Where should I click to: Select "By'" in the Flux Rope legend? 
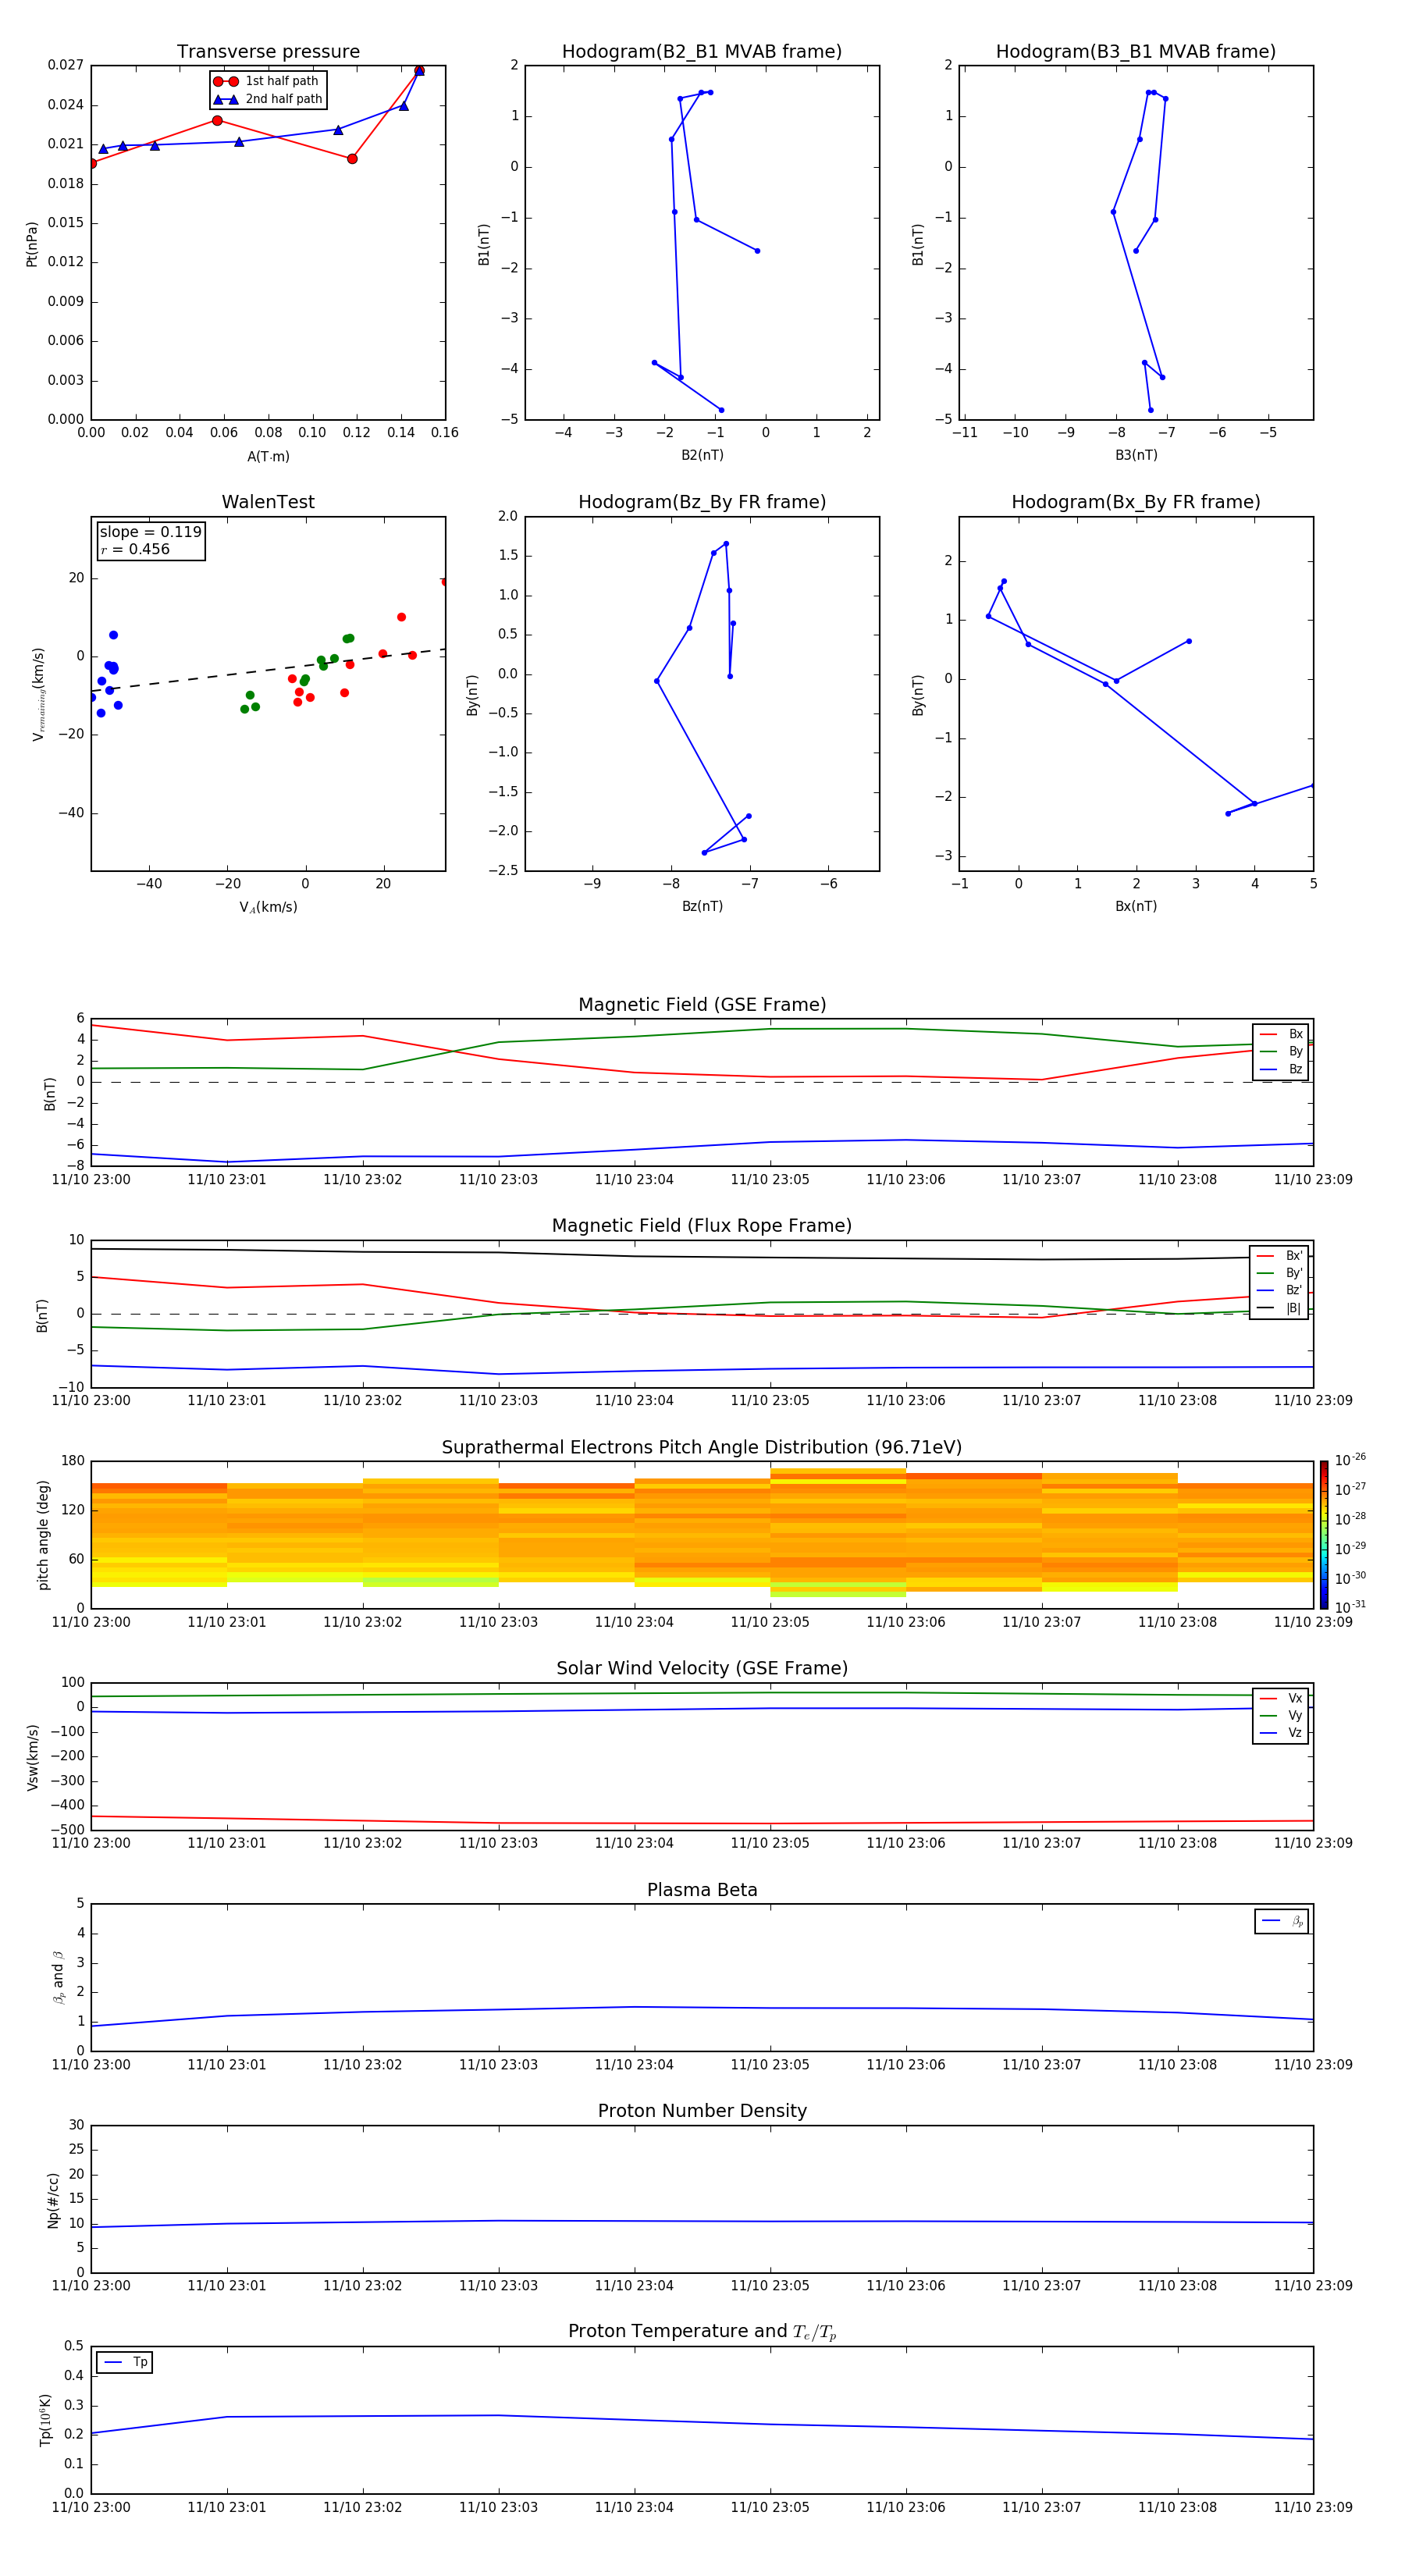point(1280,1273)
